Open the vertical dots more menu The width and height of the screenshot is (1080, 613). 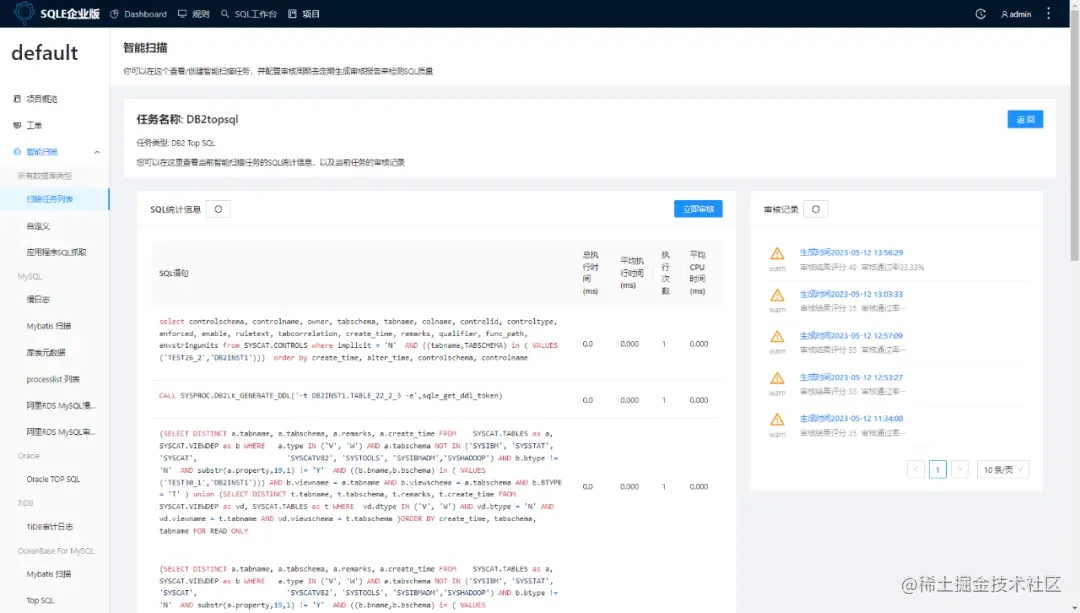pos(1048,14)
